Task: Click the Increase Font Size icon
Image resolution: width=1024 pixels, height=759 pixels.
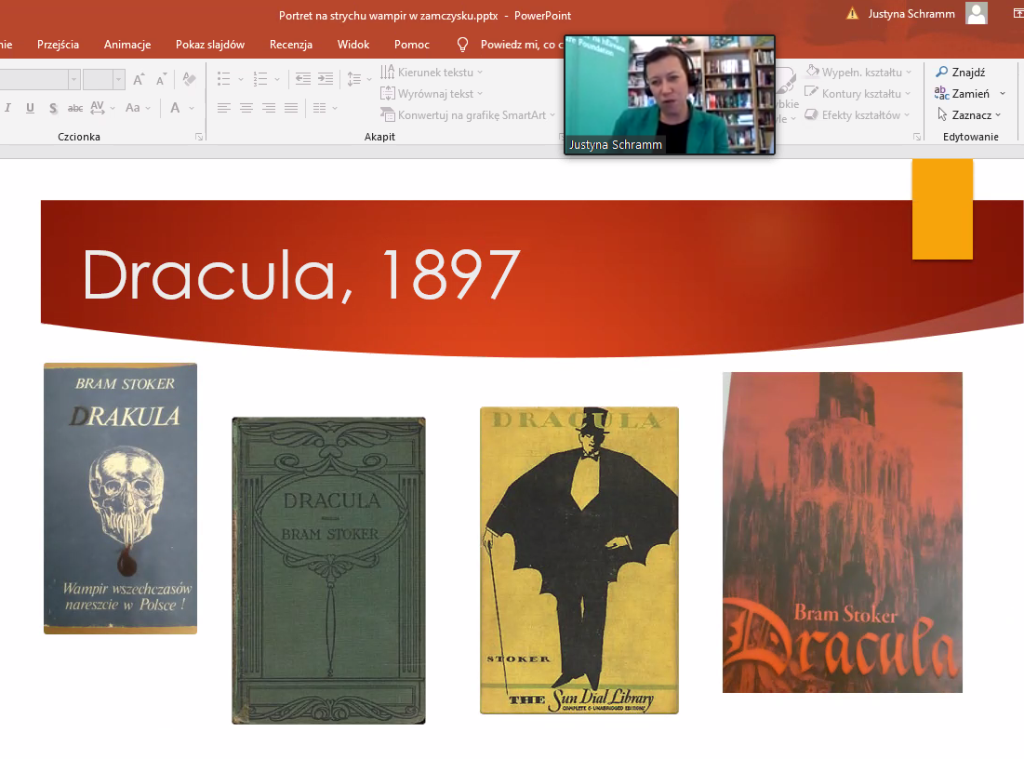Action: (x=139, y=79)
